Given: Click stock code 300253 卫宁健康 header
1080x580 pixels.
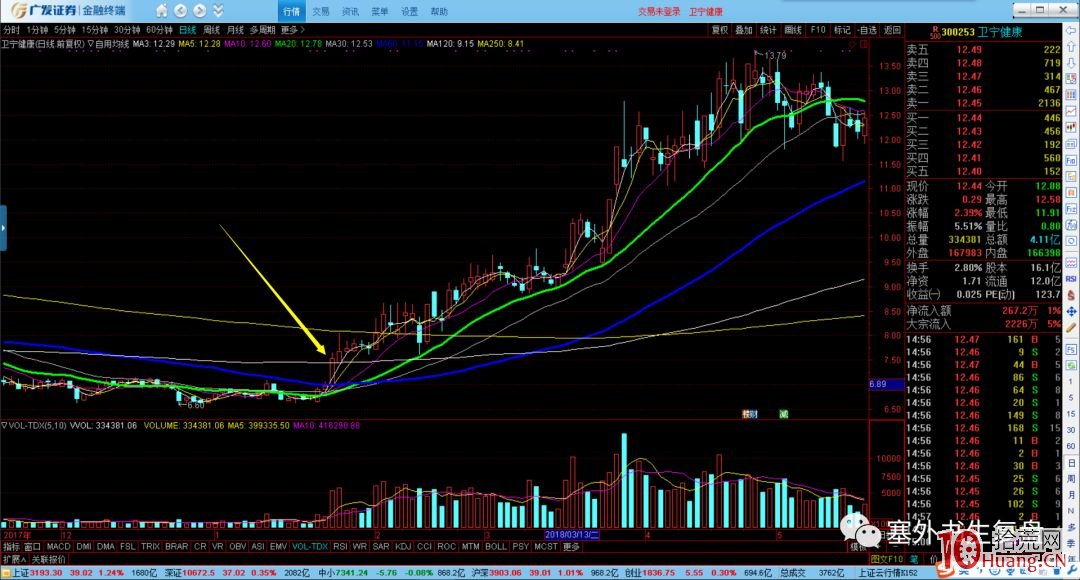Looking at the screenshot, I should click(982, 32).
